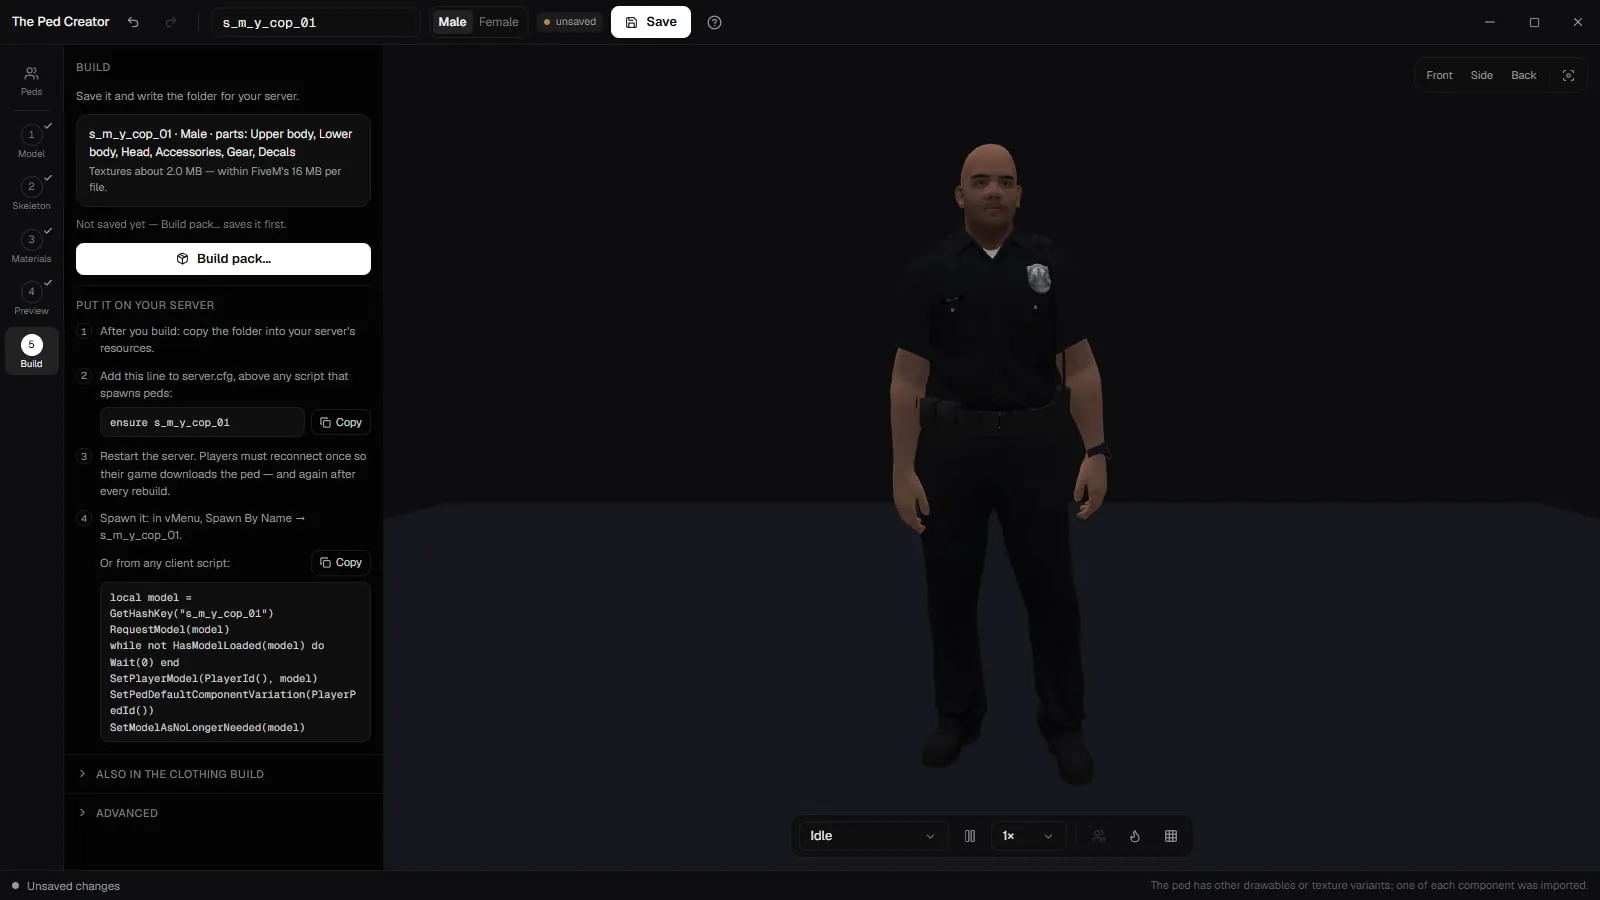Click the ensure s_m_y_cop_01 code field
Image resolution: width=1600 pixels, height=900 pixels.
pyautogui.click(x=202, y=422)
